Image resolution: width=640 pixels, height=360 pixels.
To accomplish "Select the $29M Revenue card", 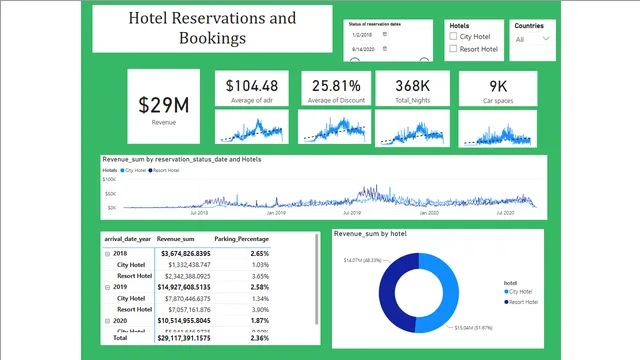I will [x=164, y=106].
